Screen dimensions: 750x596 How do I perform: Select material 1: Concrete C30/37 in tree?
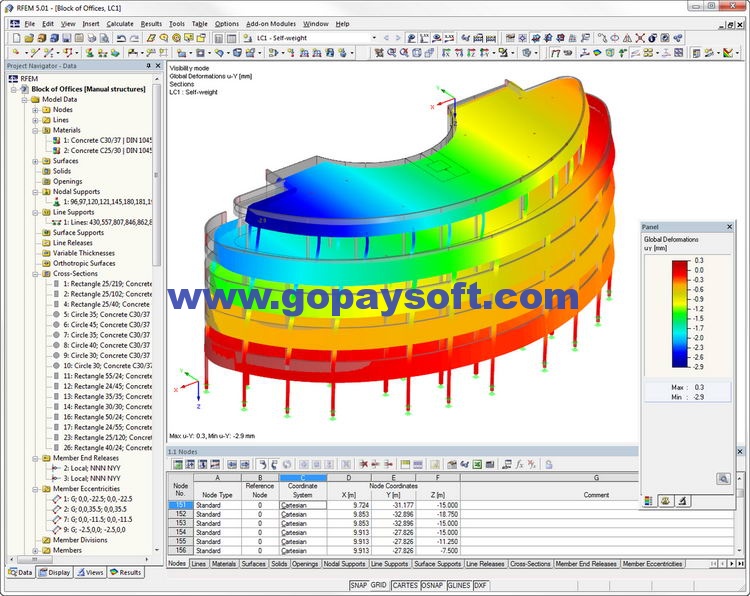click(x=107, y=141)
